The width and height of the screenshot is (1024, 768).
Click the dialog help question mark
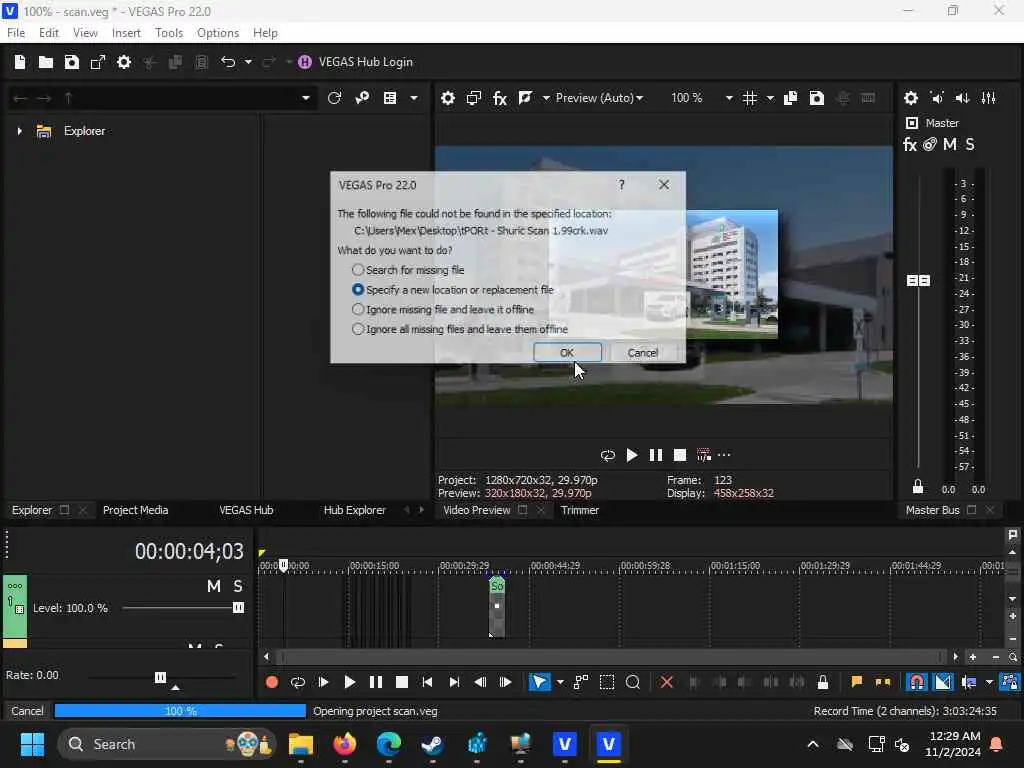(x=622, y=185)
